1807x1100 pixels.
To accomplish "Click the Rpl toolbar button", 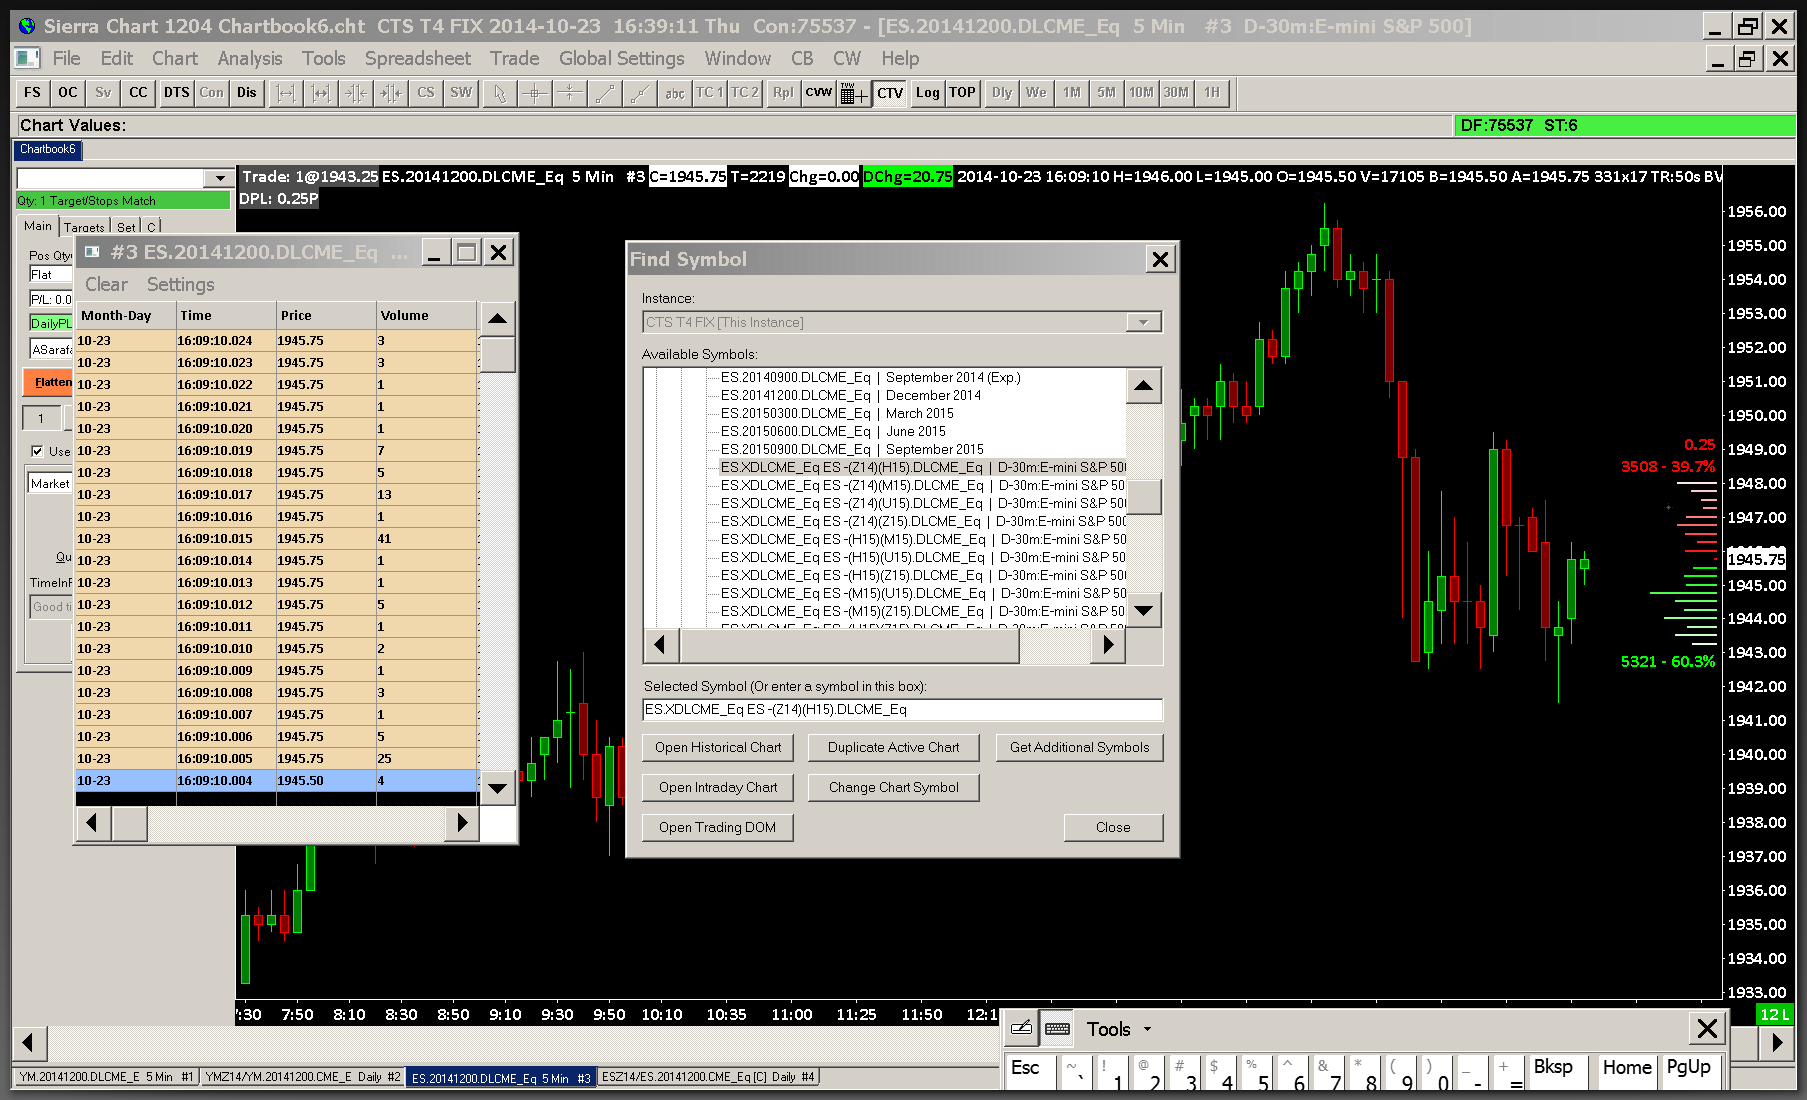I will [x=783, y=93].
